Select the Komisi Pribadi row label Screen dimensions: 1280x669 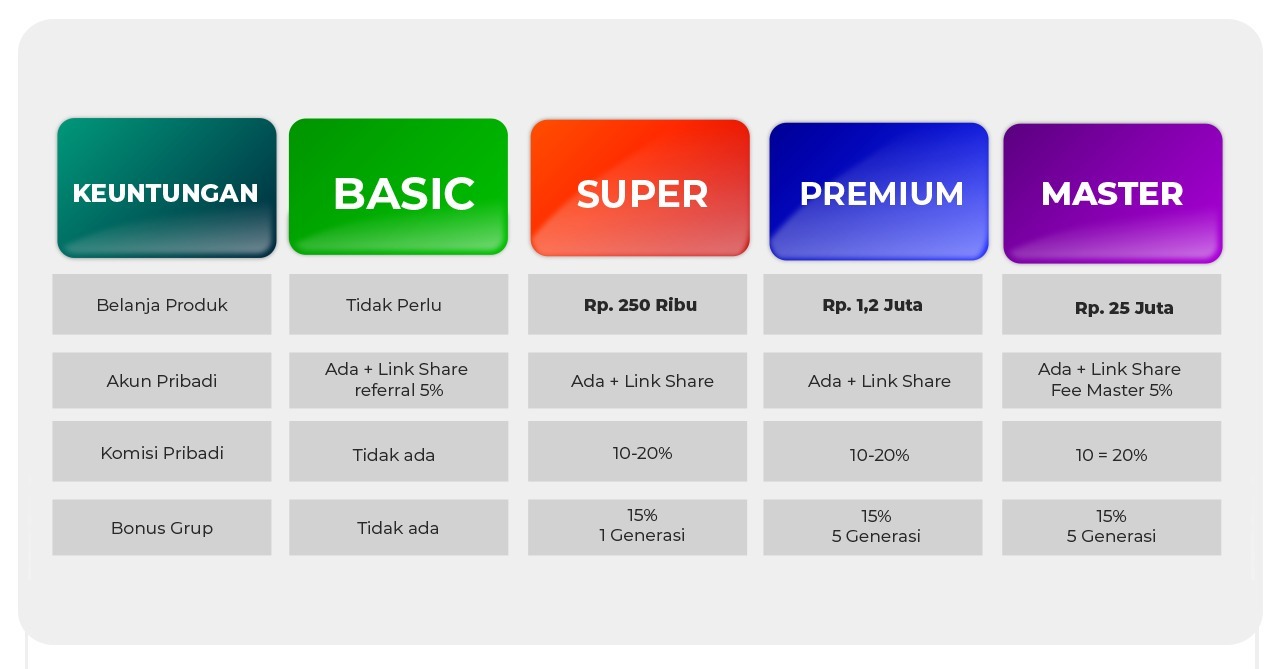pos(162,452)
